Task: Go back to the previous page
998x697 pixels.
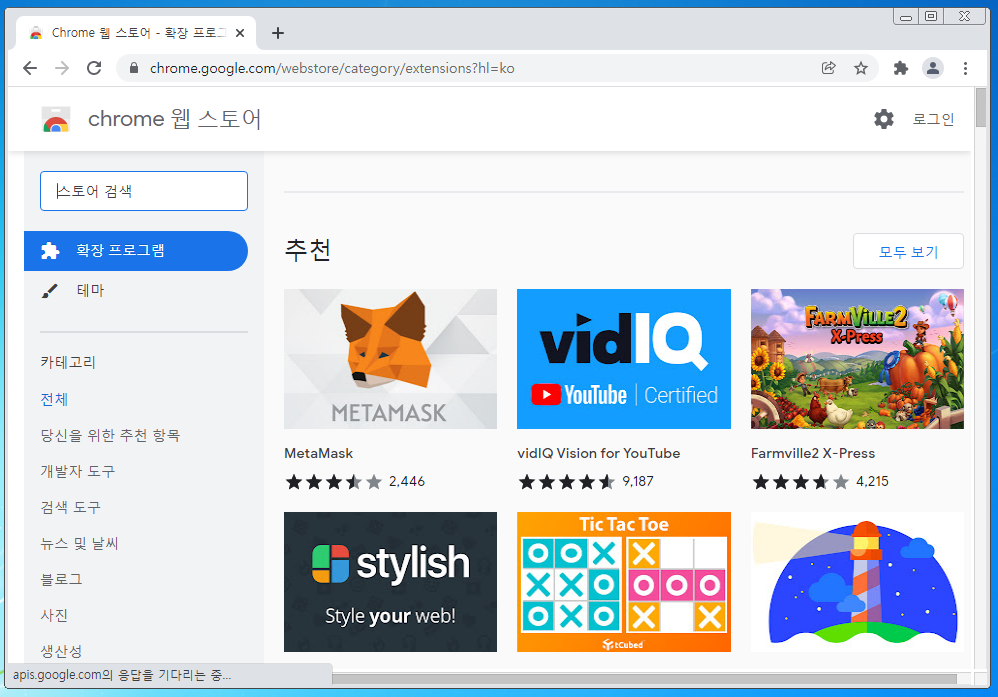Action: (30, 68)
